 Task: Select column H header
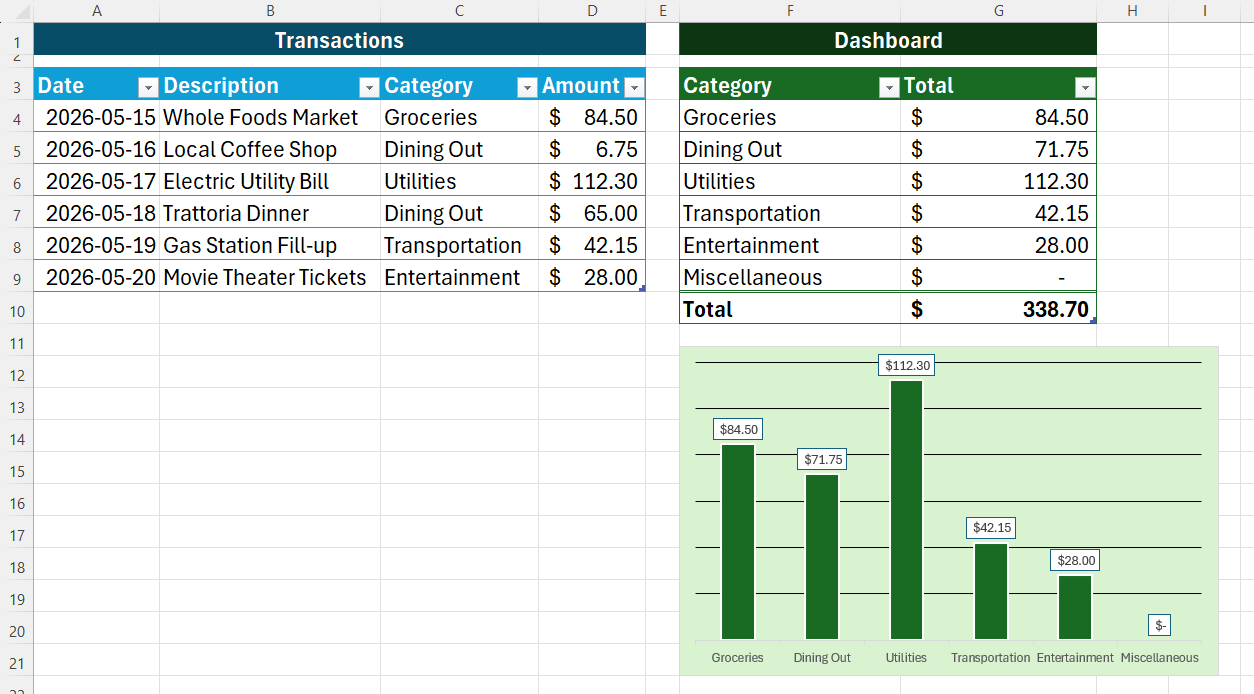pyautogui.click(x=1132, y=10)
